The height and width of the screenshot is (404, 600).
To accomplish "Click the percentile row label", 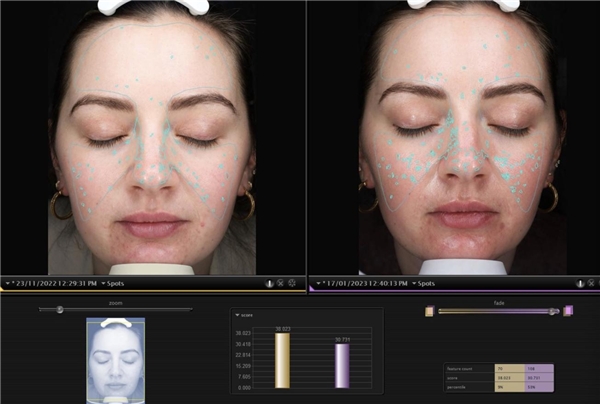I will click(x=456, y=388).
